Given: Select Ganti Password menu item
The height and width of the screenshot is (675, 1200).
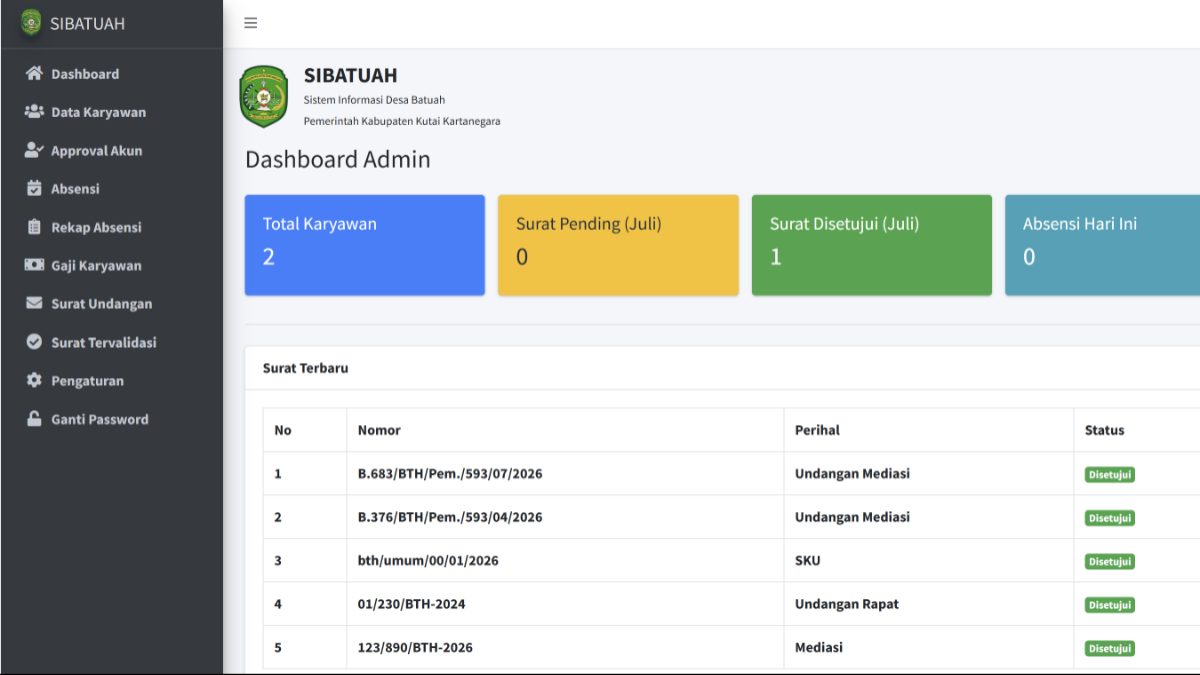Looking at the screenshot, I should (x=111, y=419).
